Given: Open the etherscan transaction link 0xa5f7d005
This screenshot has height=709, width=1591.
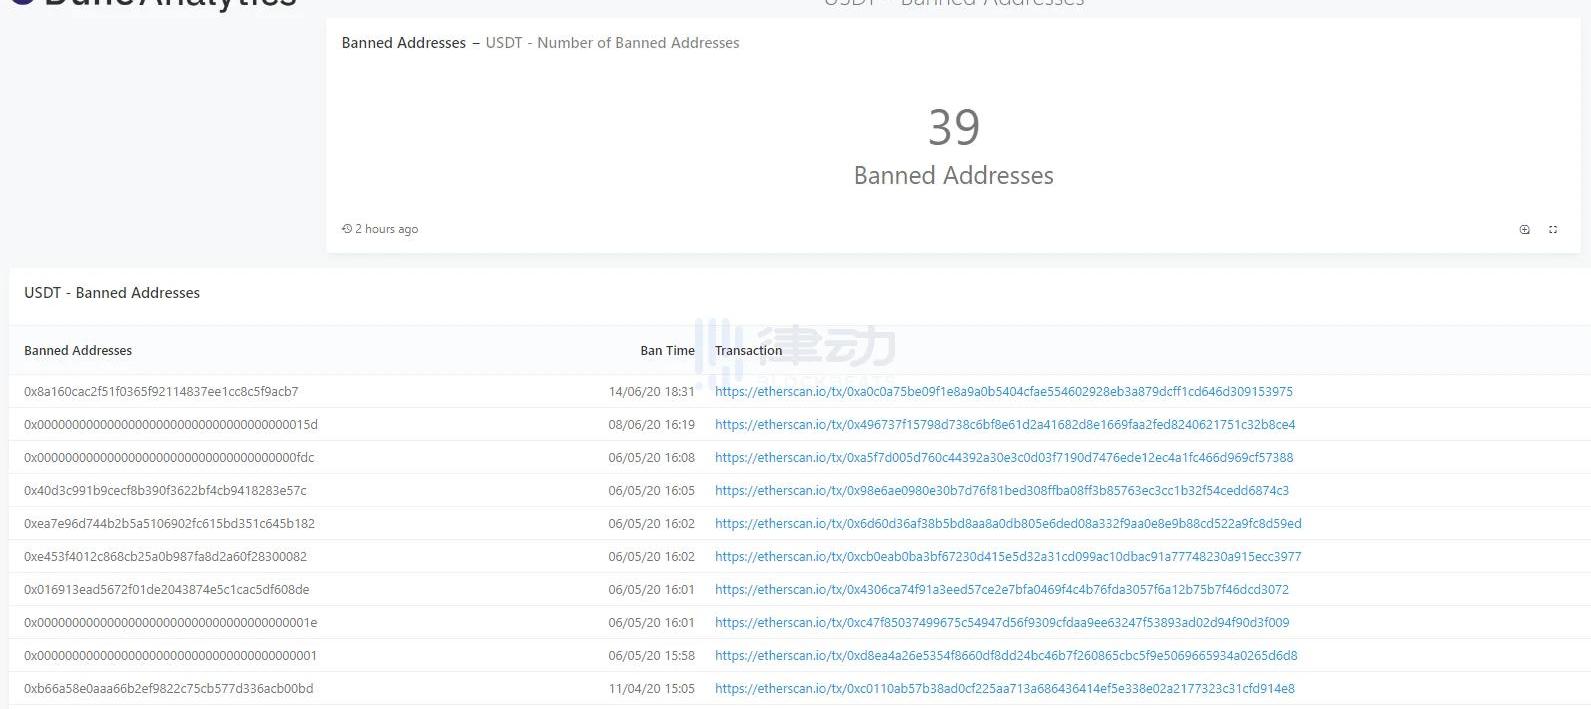Looking at the screenshot, I should (1003, 458).
